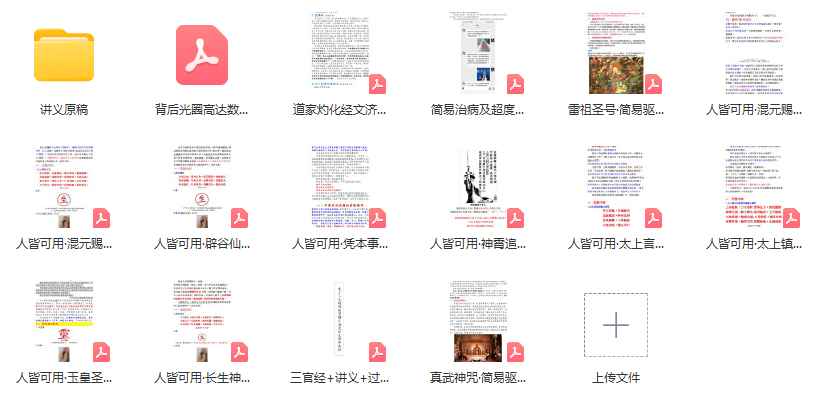
Task: Open the 人皆可用·太上言... PDF thumbnail
Action: pos(616,187)
